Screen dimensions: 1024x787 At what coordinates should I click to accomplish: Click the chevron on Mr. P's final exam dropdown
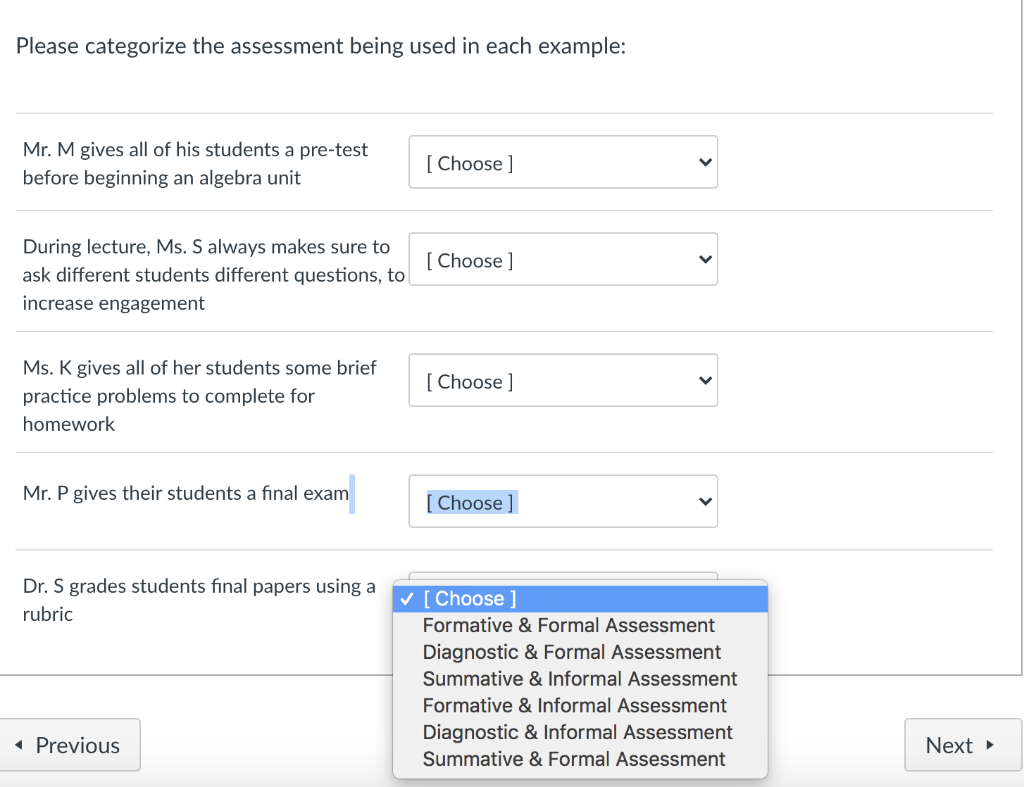point(707,501)
